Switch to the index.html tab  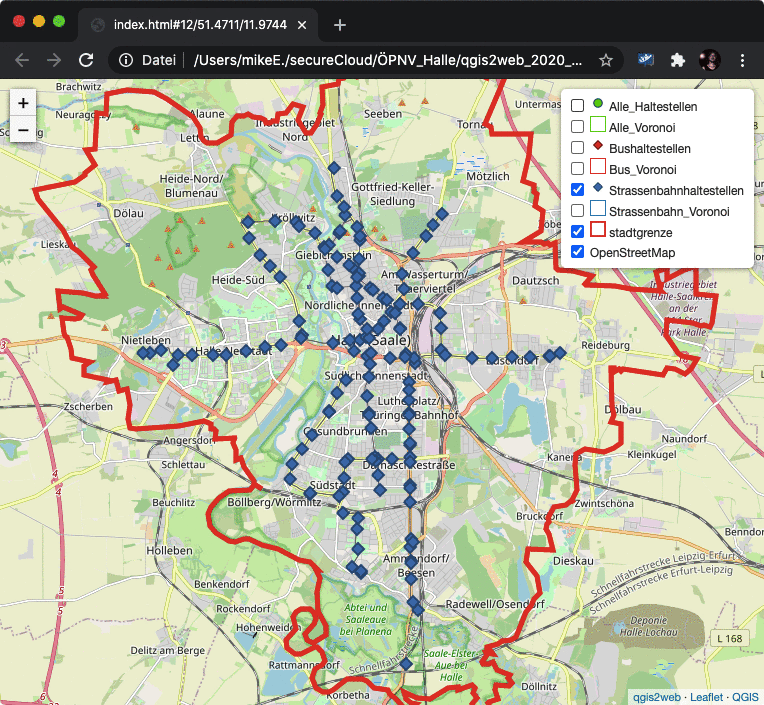coord(190,24)
